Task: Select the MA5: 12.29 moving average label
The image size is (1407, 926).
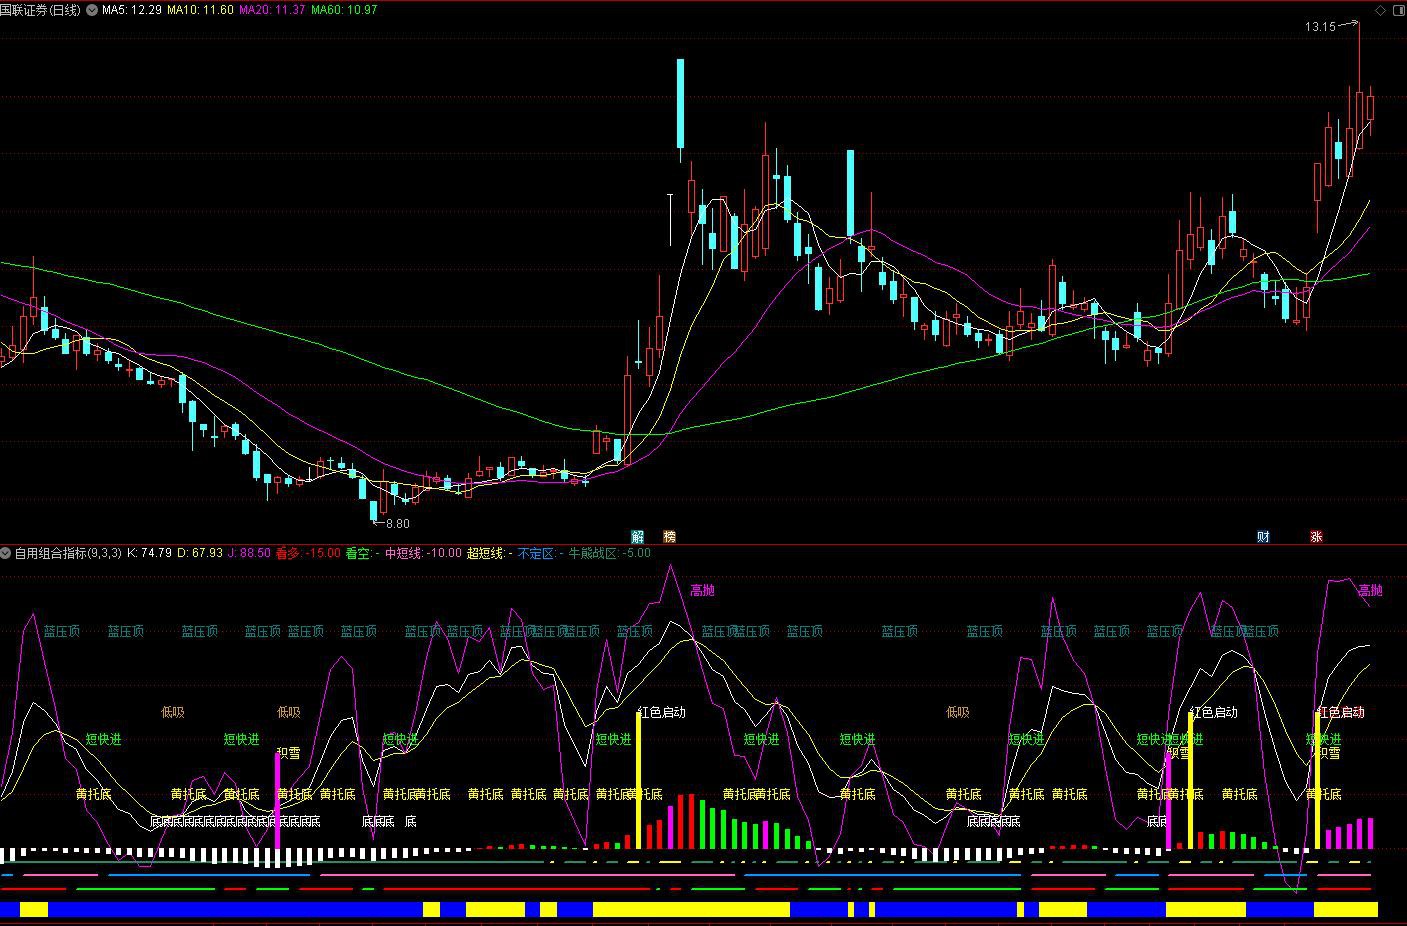Action: 132,10
